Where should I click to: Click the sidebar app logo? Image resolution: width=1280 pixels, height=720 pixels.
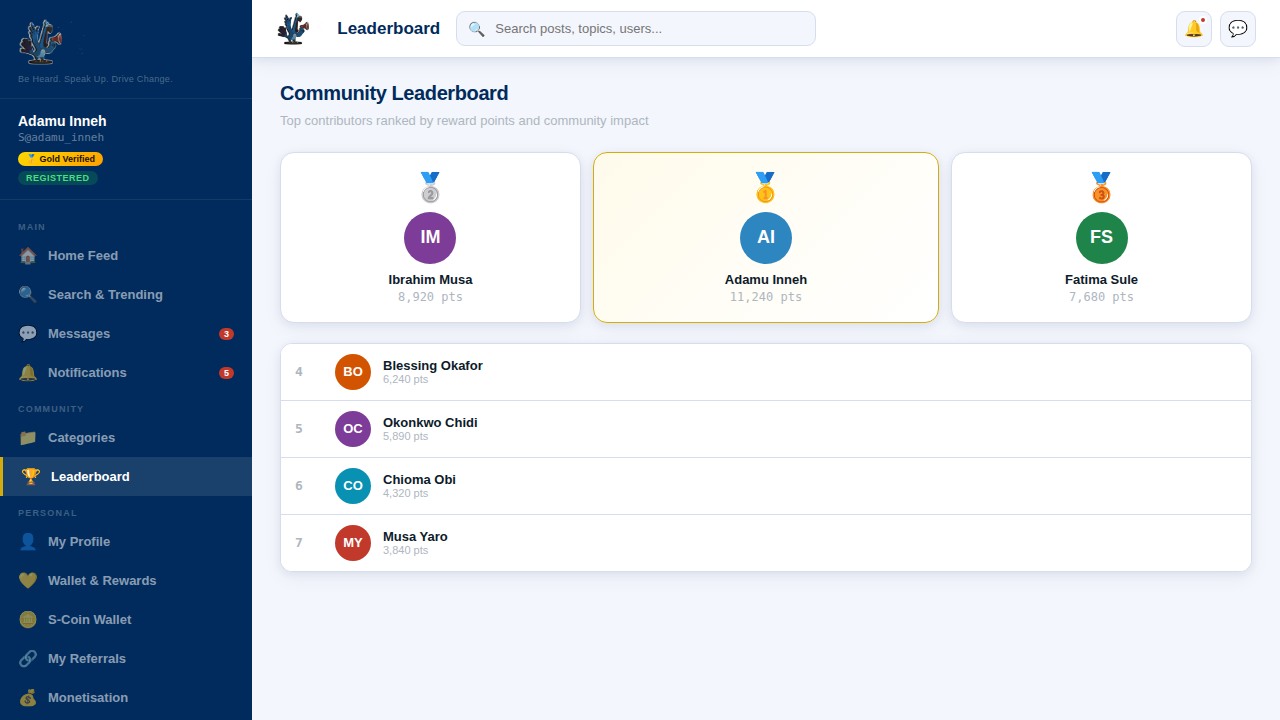[x=41, y=42]
